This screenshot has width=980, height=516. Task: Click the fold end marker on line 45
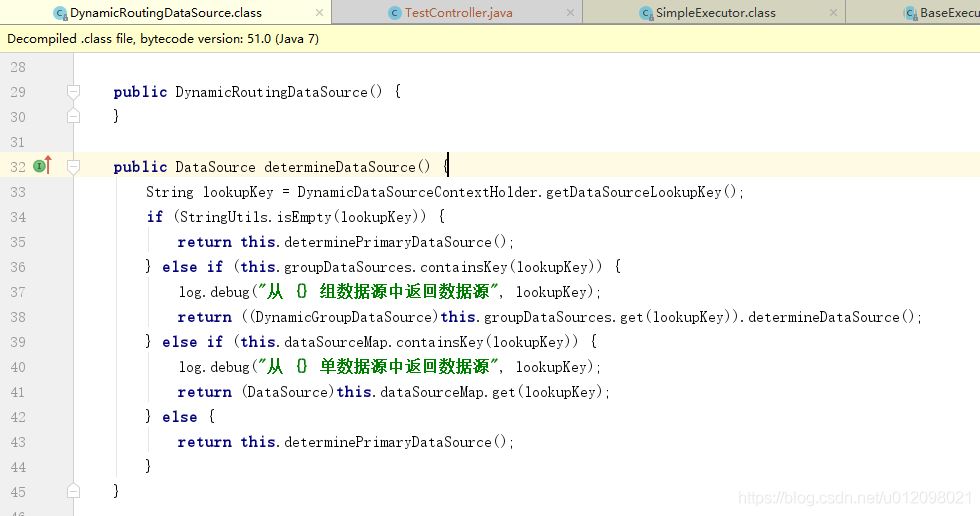pyautogui.click(x=73, y=491)
